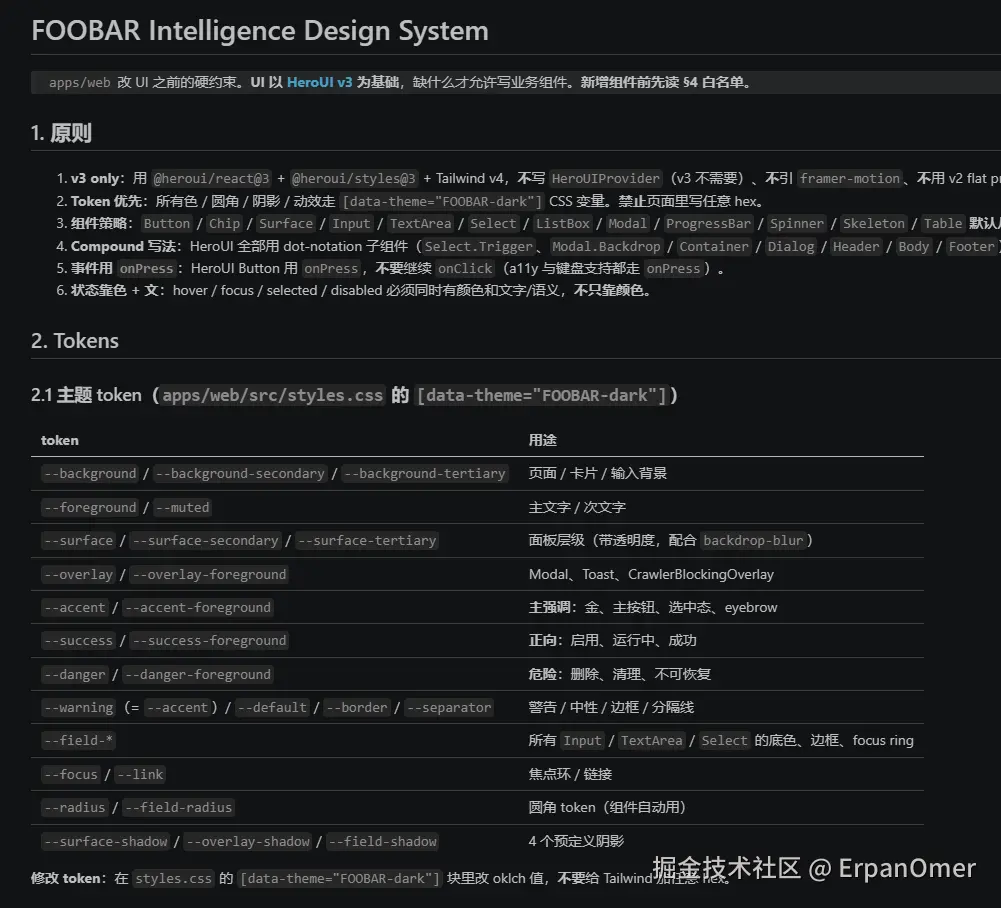The height and width of the screenshot is (908, 1001).
Task: Click the --border token
Action: click(x=356, y=707)
